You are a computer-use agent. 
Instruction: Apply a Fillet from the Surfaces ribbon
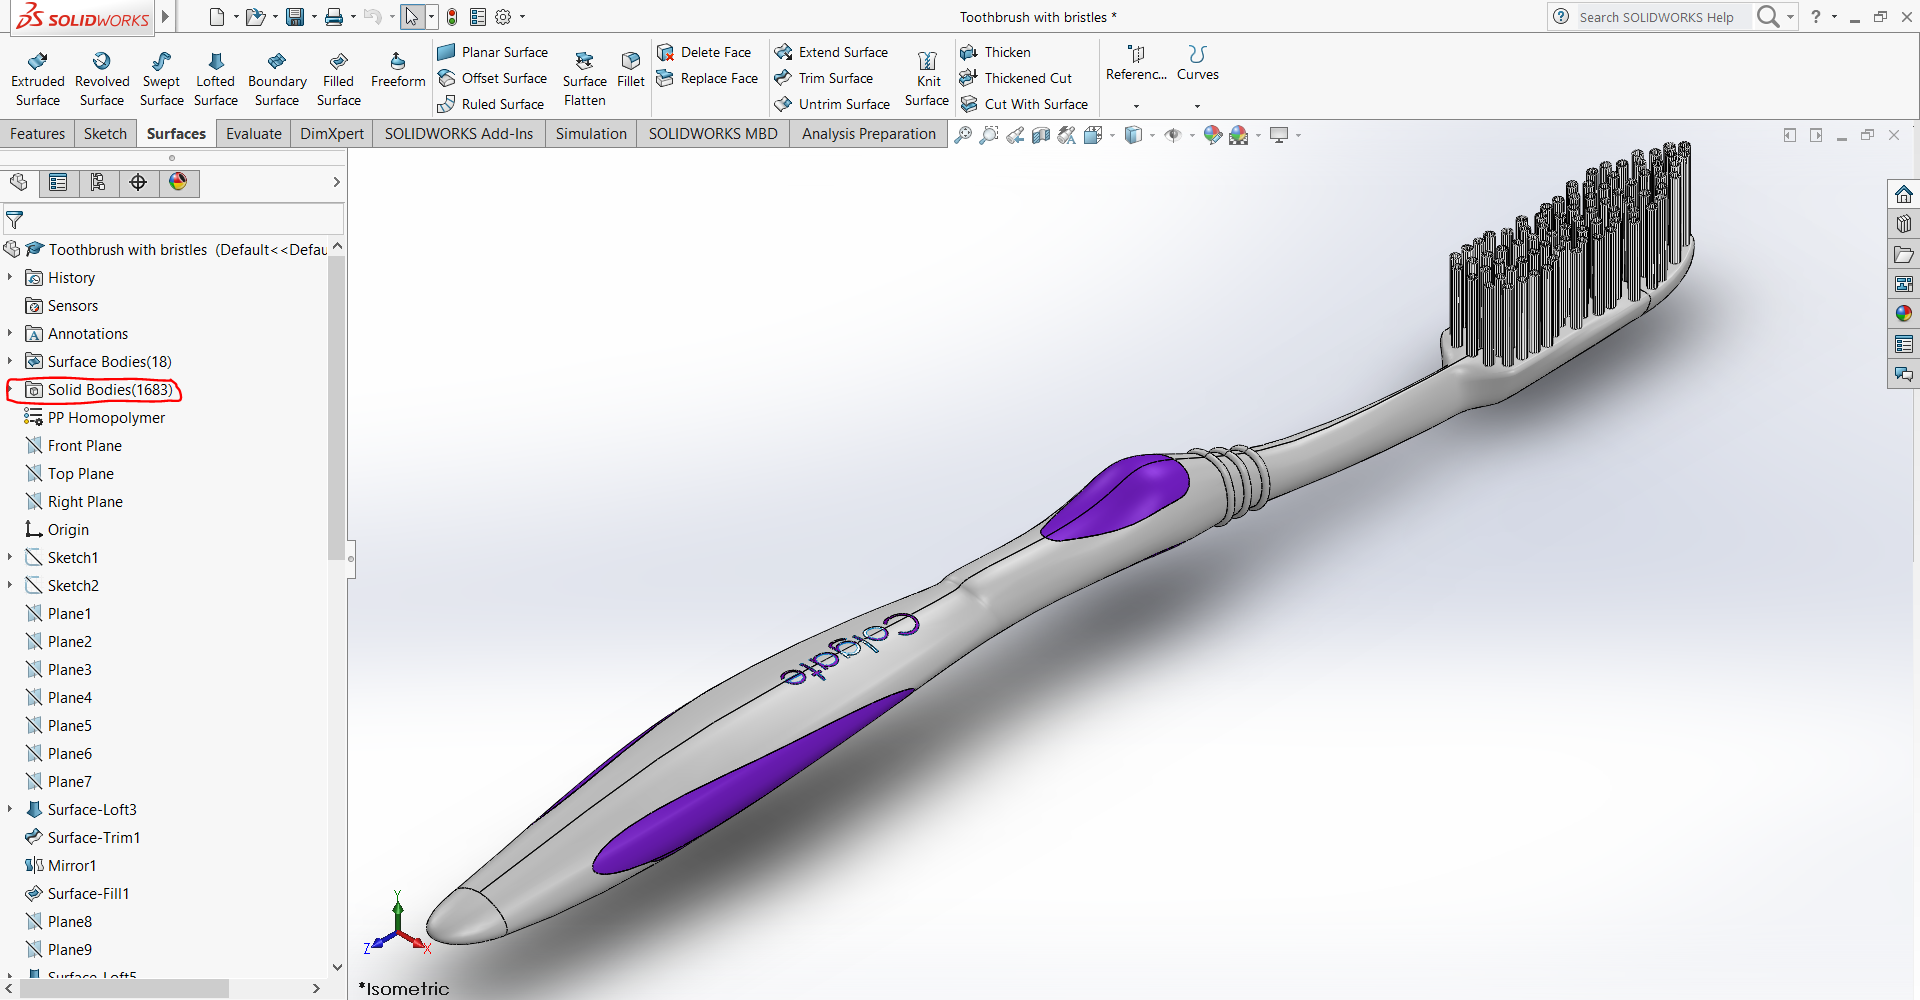[631, 70]
